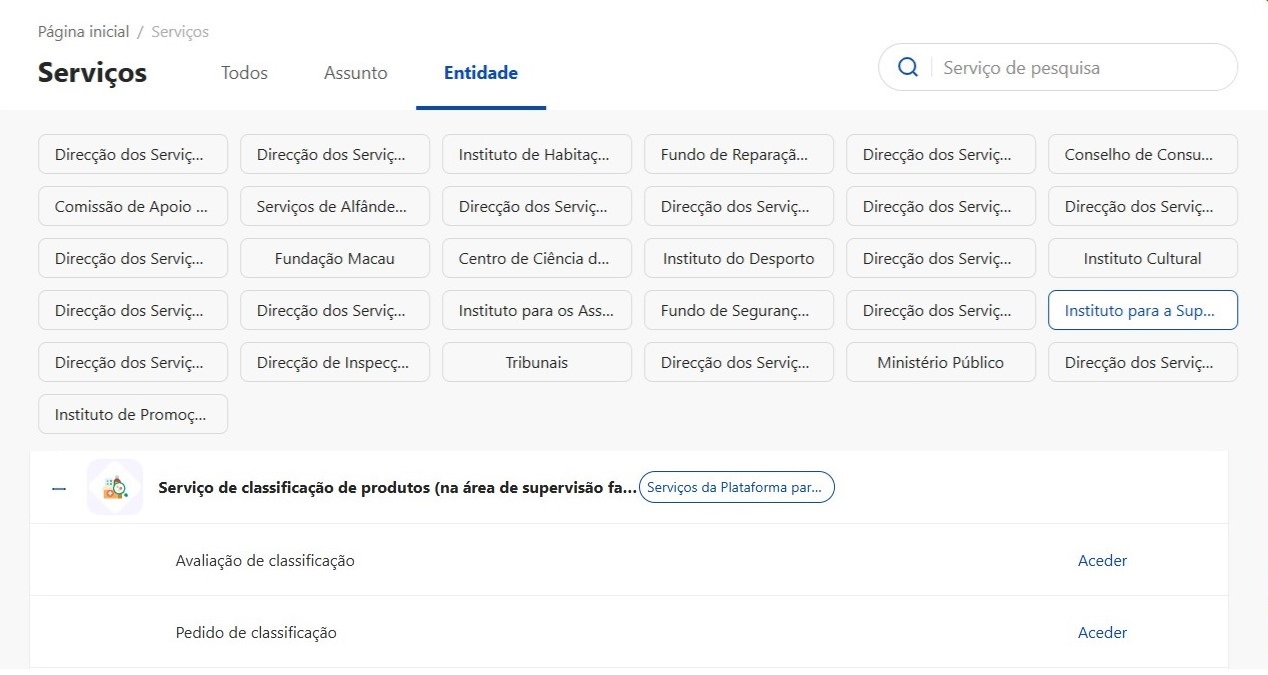Choose Instituto do Desporto entity
The image size is (1268, 675).
point(738,258)
